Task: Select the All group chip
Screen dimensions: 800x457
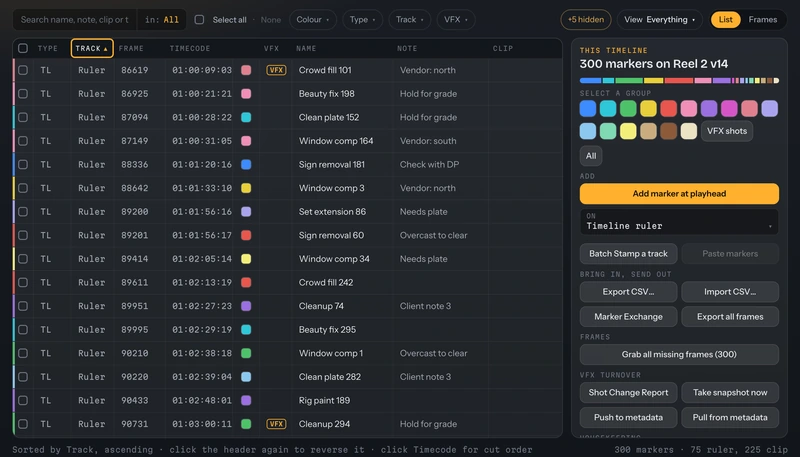Action: pos(591,156)
